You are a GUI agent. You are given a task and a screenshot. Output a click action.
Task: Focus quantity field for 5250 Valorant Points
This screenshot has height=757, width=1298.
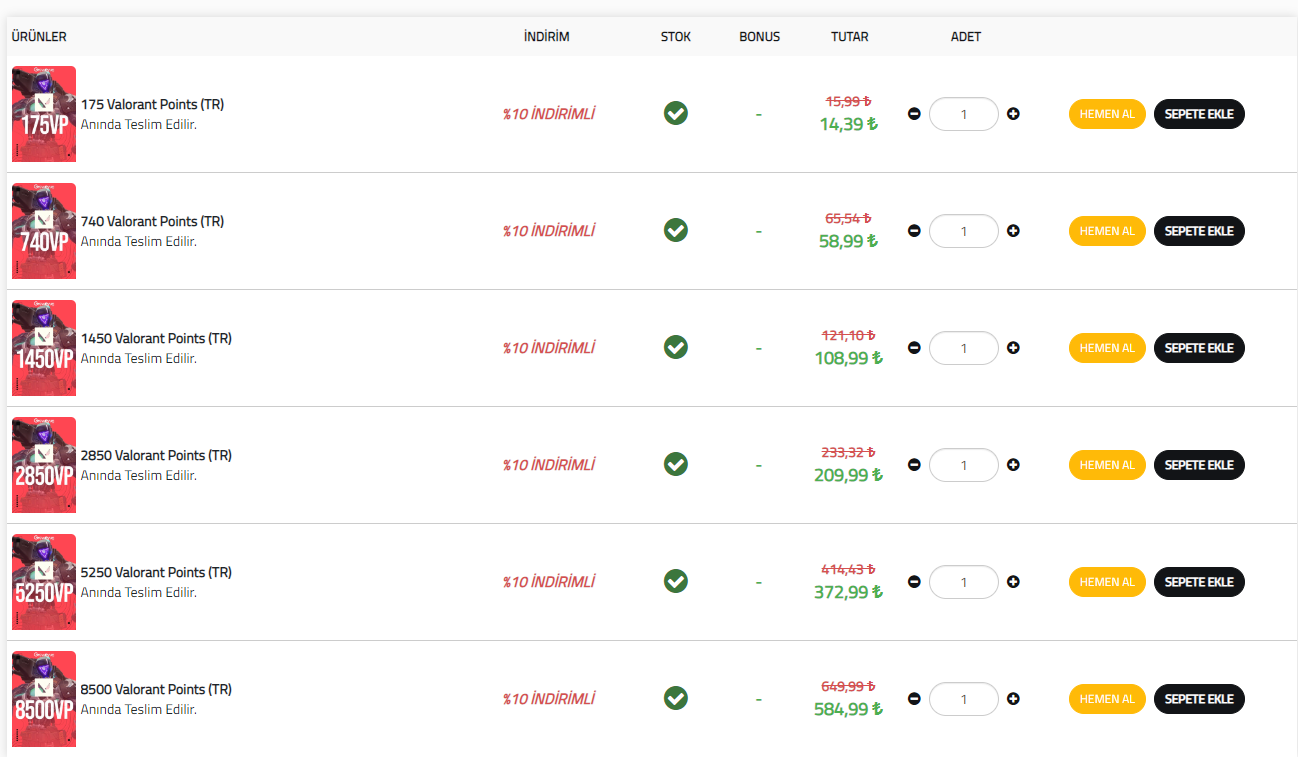point(964,582)
